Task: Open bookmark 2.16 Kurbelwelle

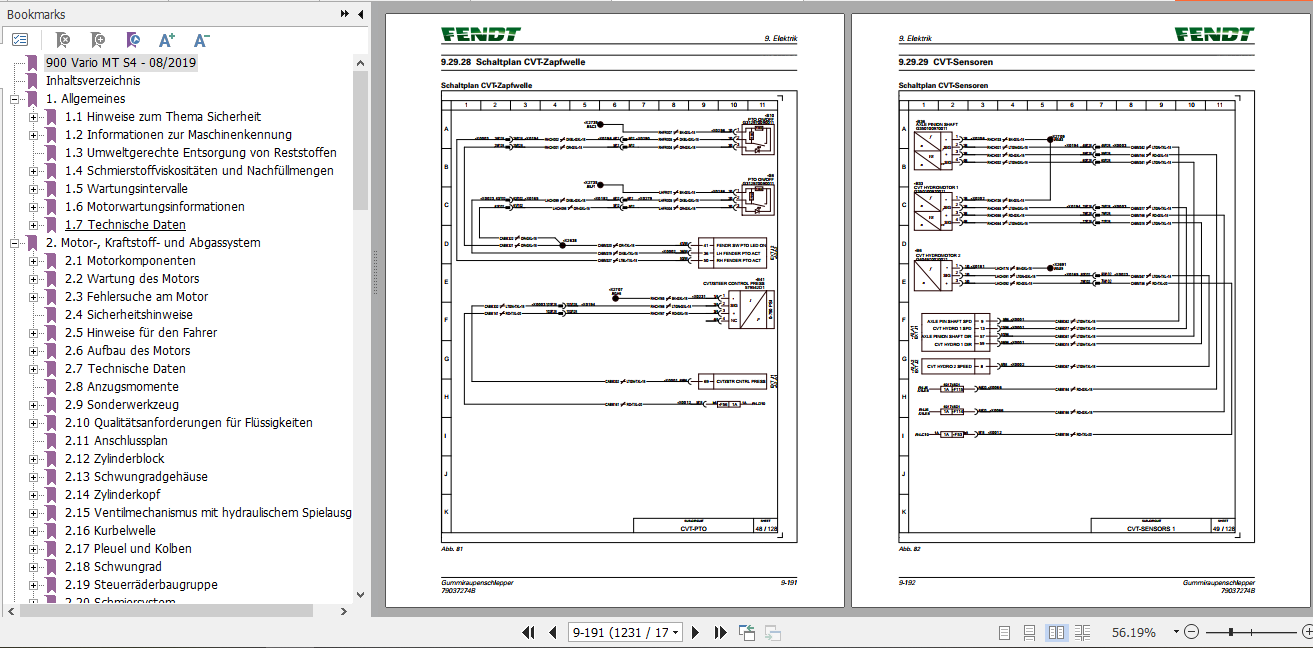Action: 110,531
